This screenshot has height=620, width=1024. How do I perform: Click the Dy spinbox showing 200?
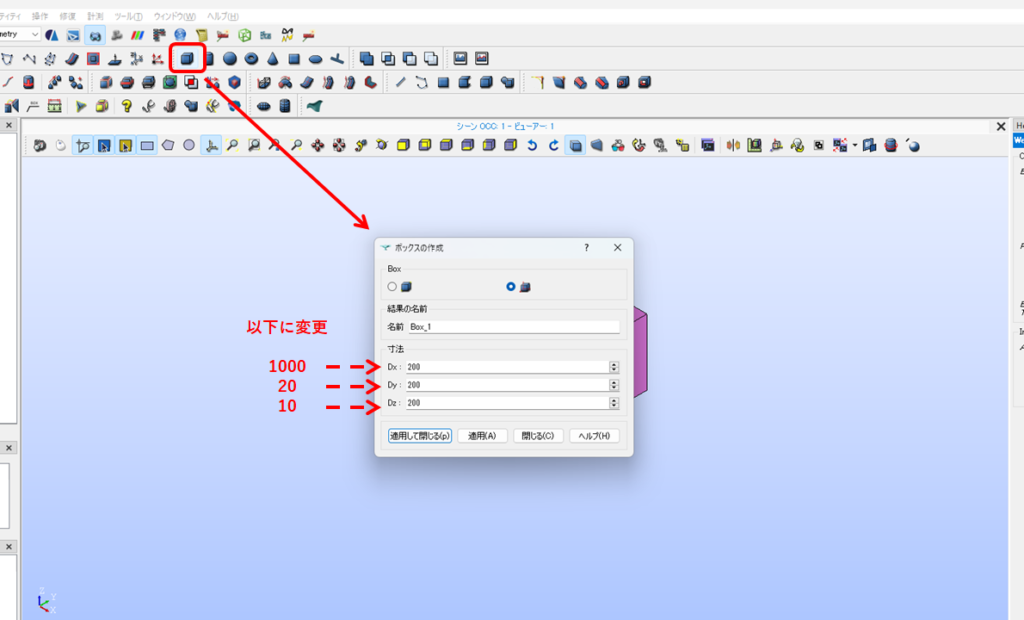click(500, 384)
